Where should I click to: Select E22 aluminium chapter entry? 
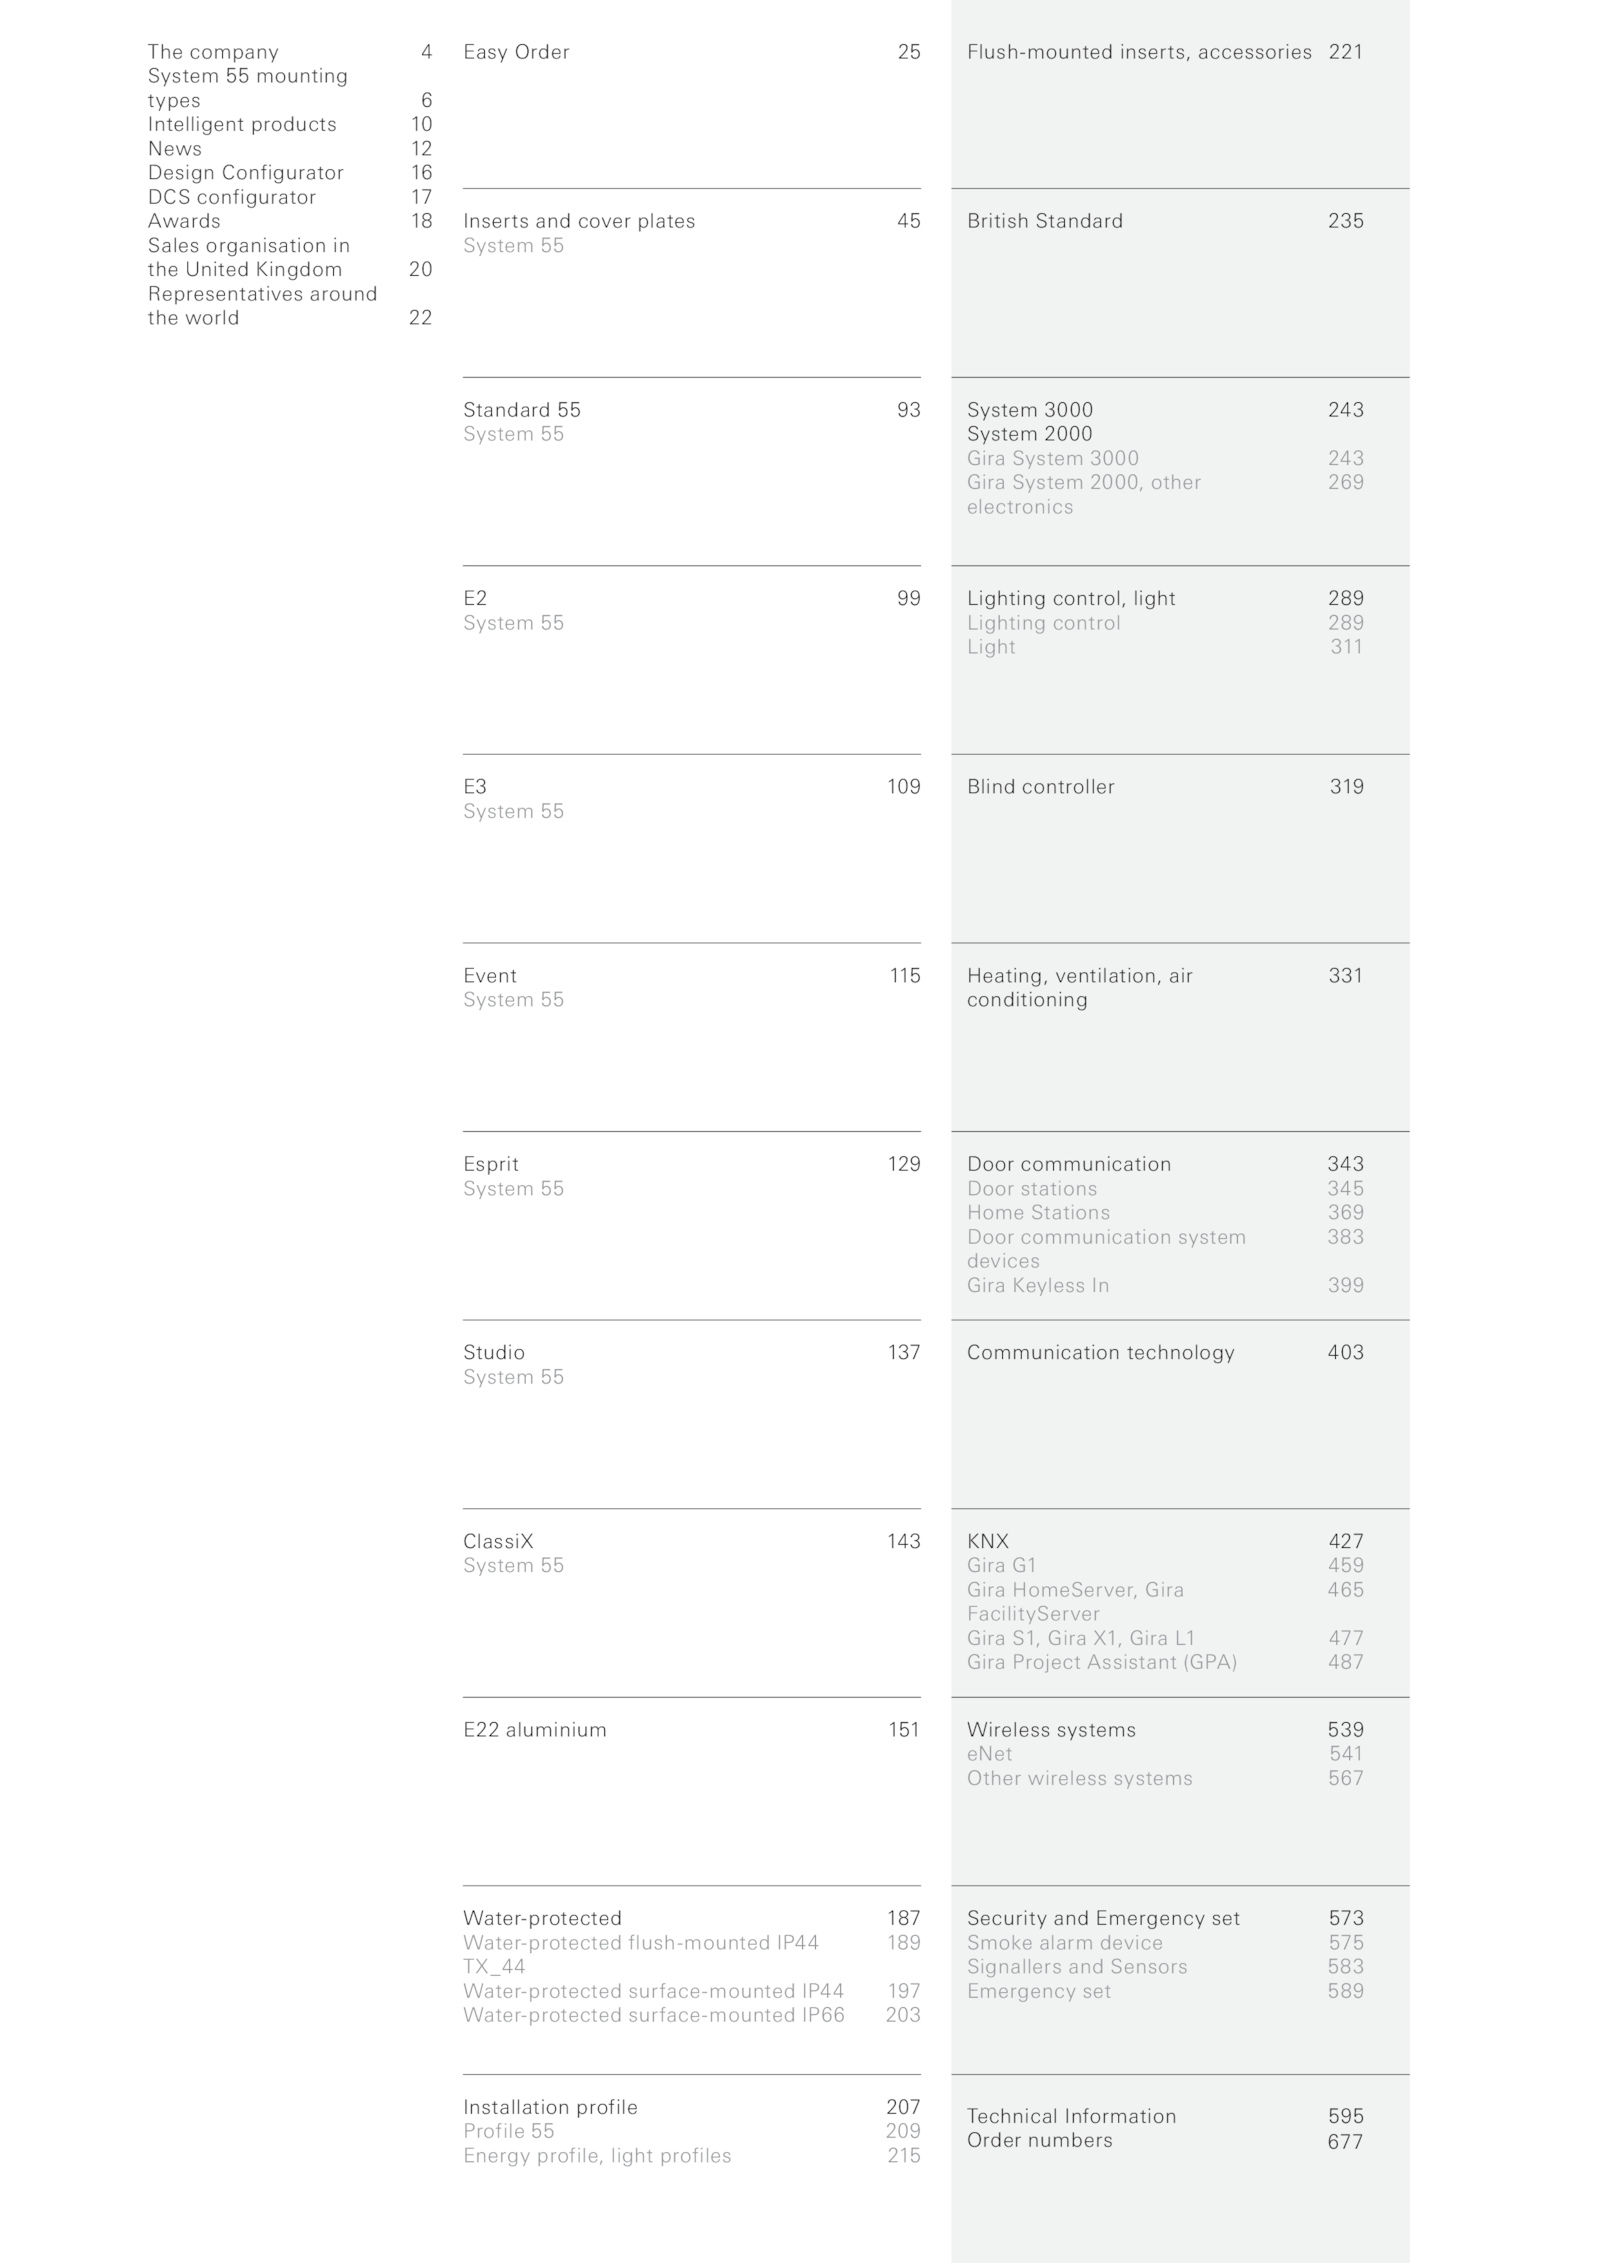[535, 1730]
